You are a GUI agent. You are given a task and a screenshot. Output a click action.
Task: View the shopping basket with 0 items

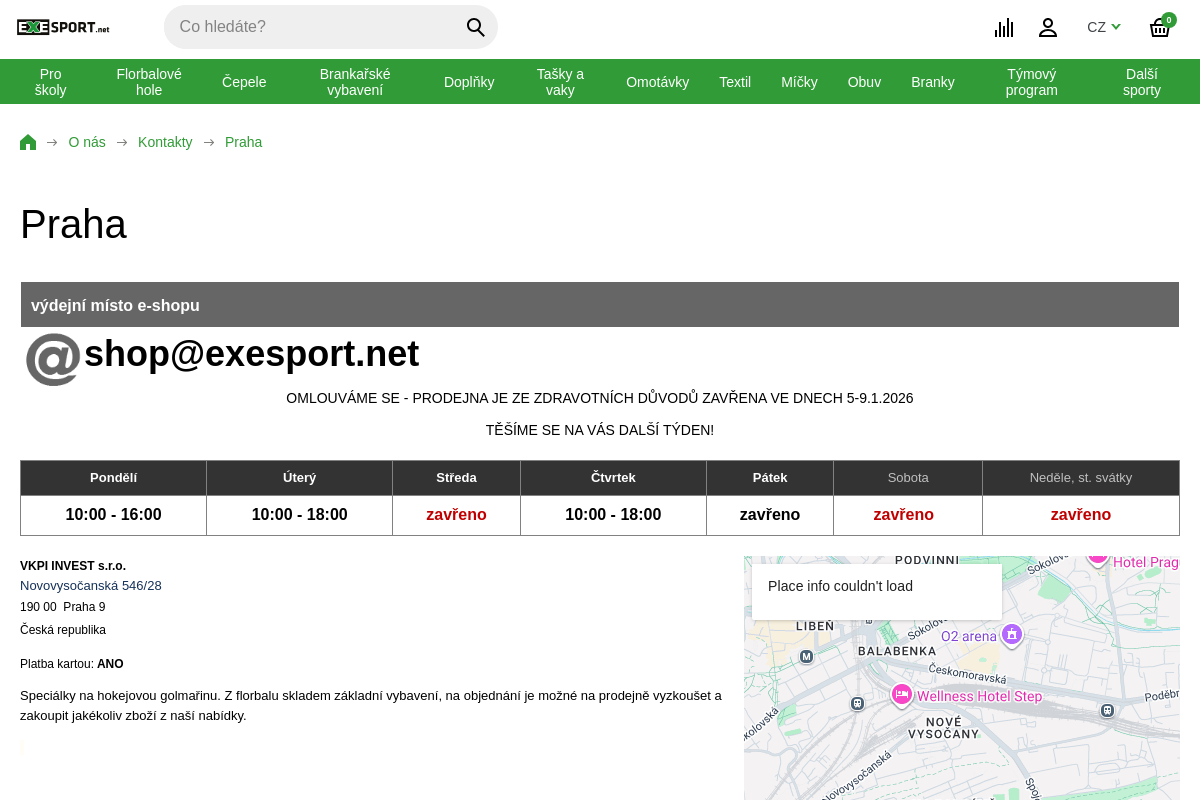coord(1159,27)
